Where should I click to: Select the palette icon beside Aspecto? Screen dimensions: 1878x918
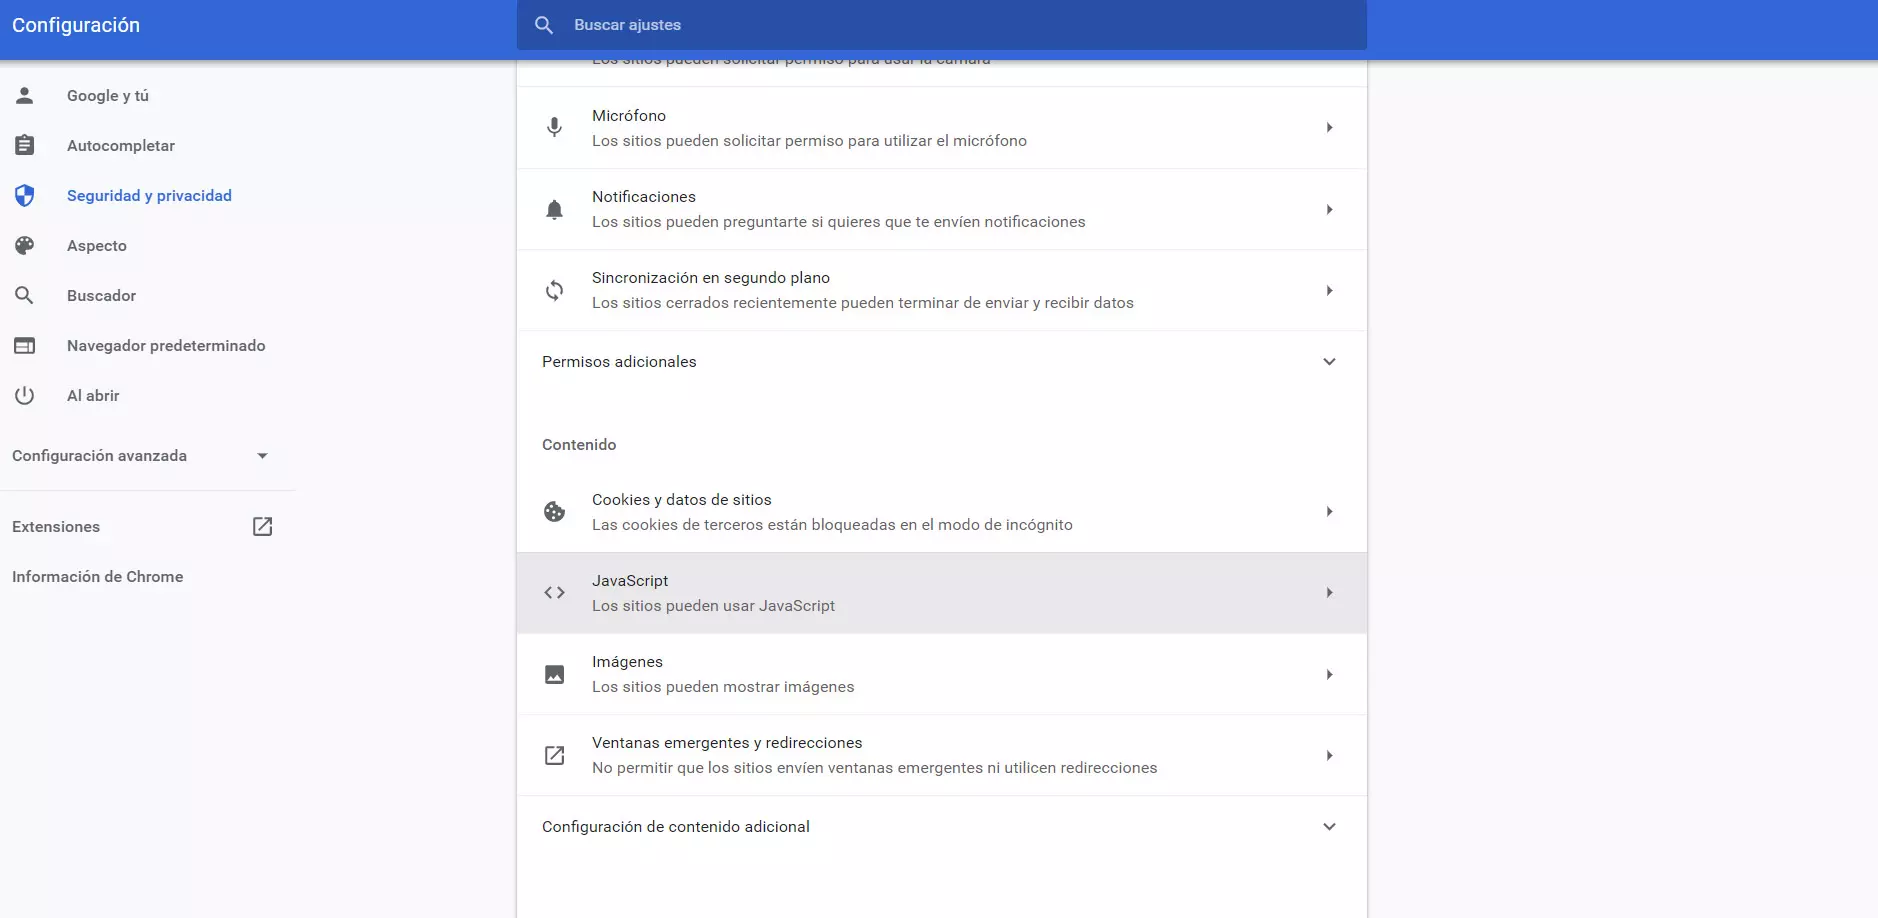pos(24,245)
